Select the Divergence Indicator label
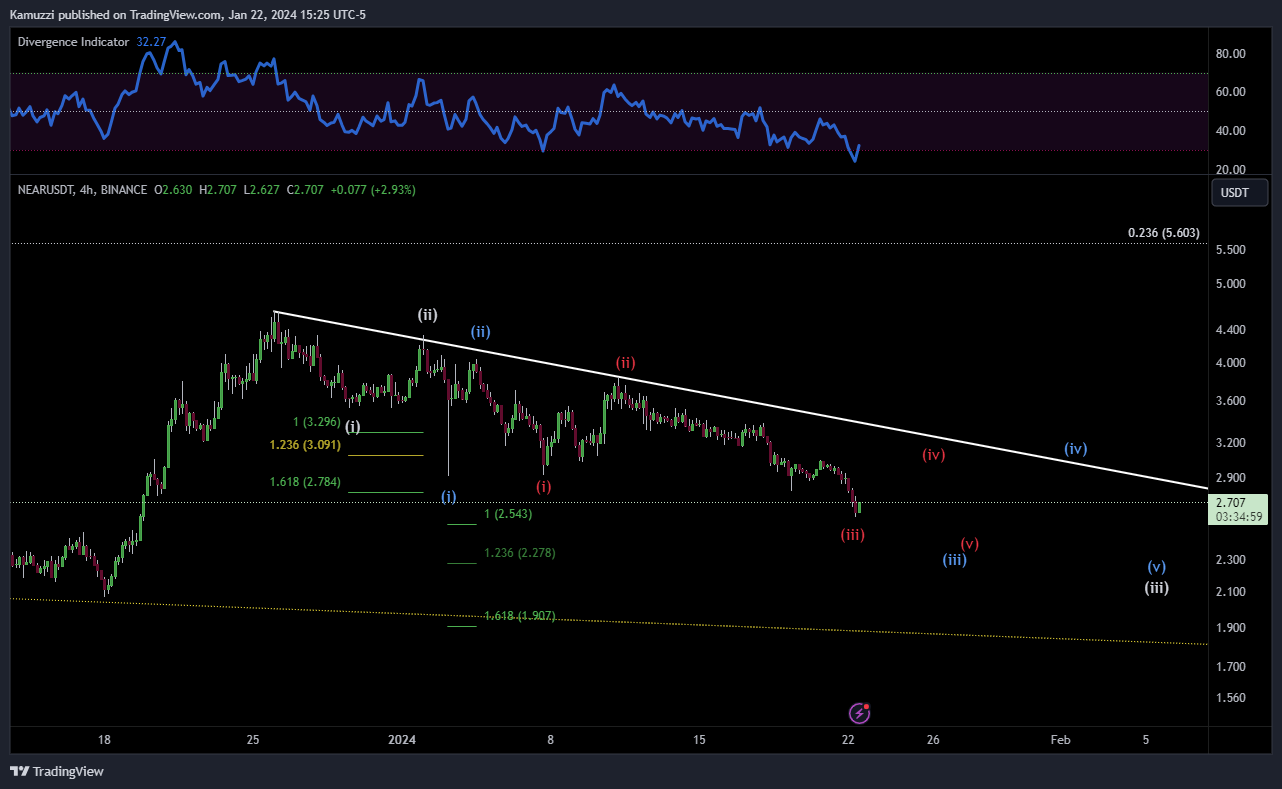The height and width of the screenshot is (789, 1282). (73, 42)
